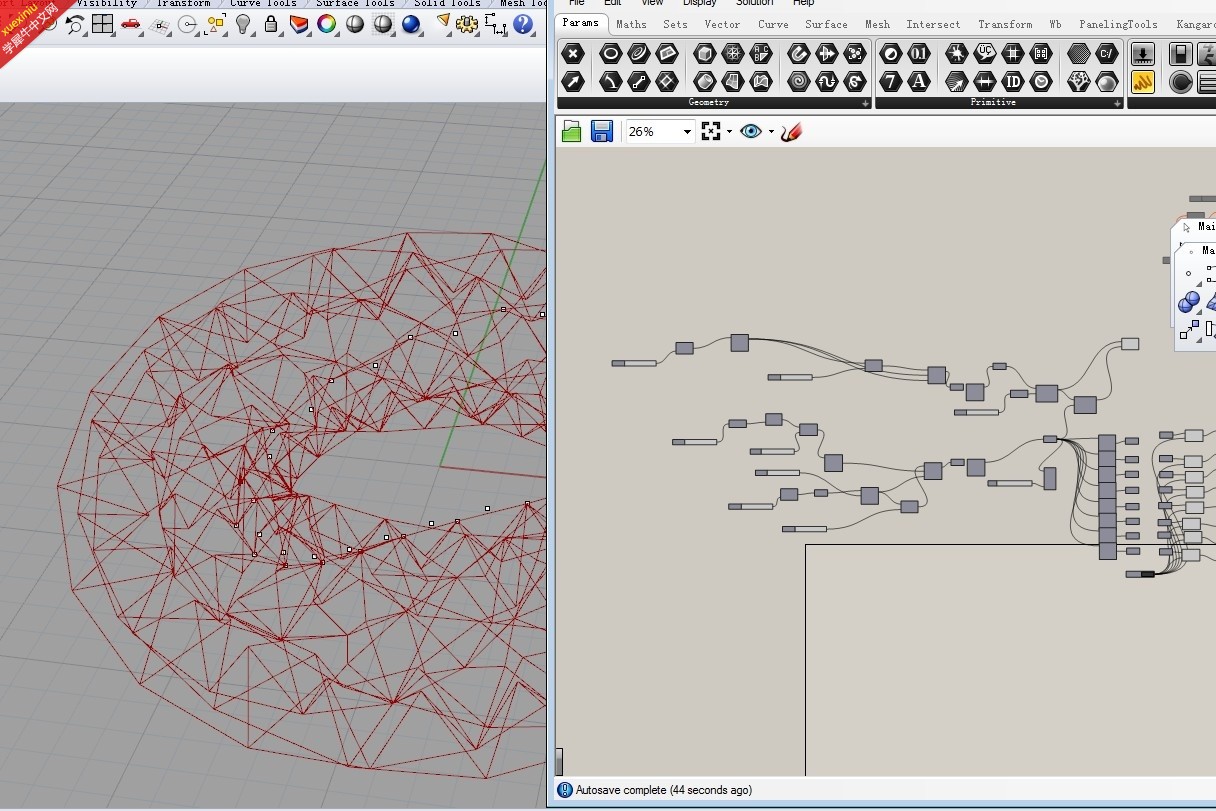Select the yellow wave icon in Input panel
The width and height of the screenshot is (1216, 811).
[x=1143, y=81]
